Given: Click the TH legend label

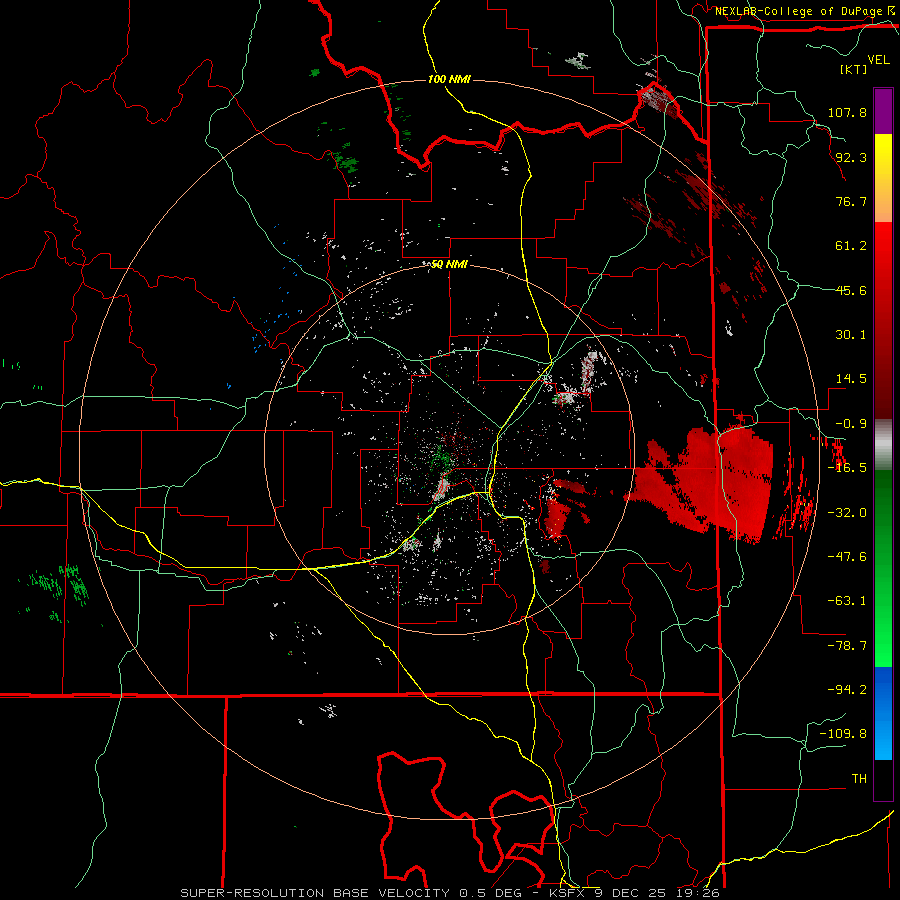Looking at the screenshot, I should (859, 778).
